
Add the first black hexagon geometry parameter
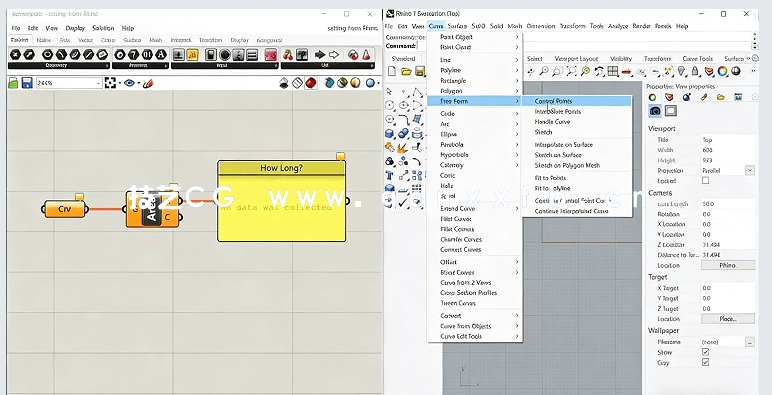pos(15,54)
